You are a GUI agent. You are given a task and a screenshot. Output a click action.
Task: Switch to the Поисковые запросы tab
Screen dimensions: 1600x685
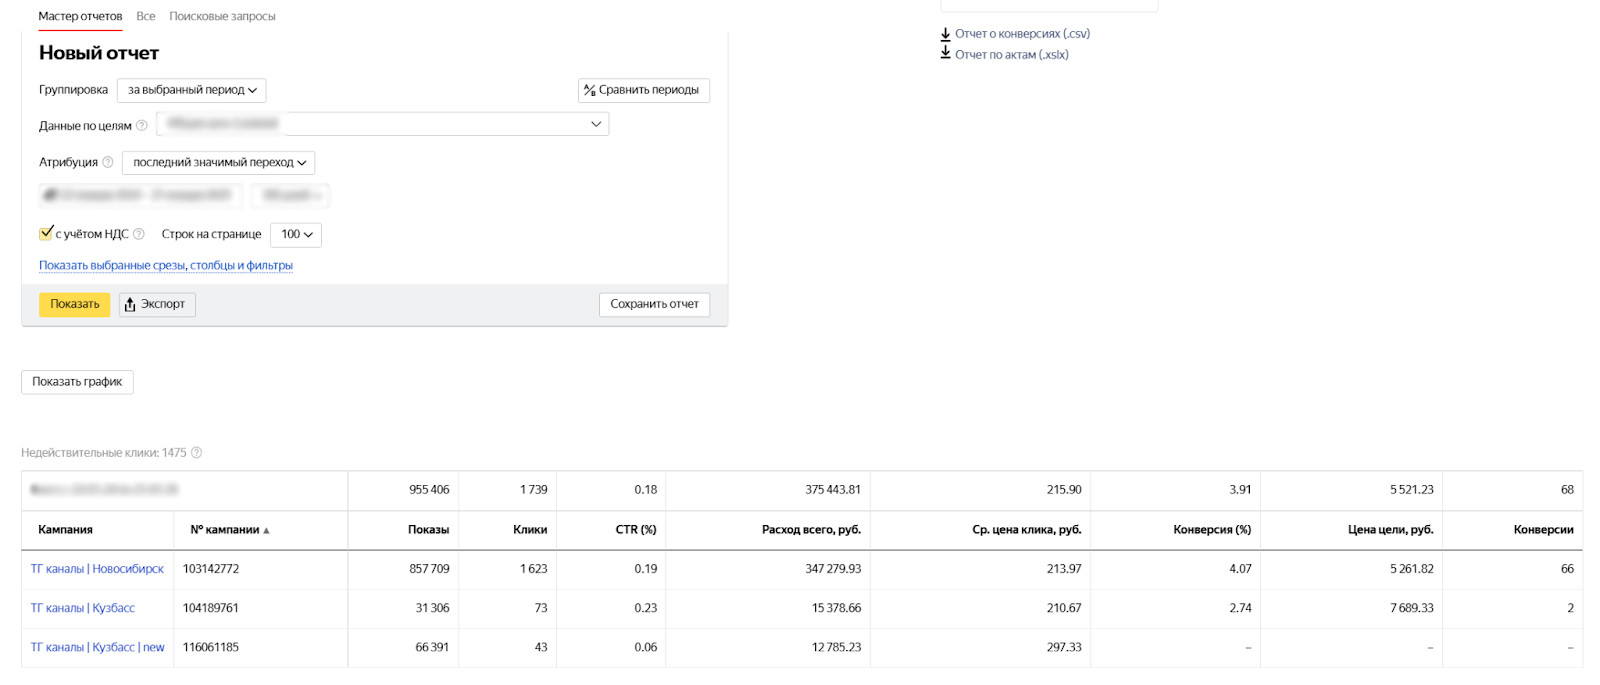pos(222,16)
